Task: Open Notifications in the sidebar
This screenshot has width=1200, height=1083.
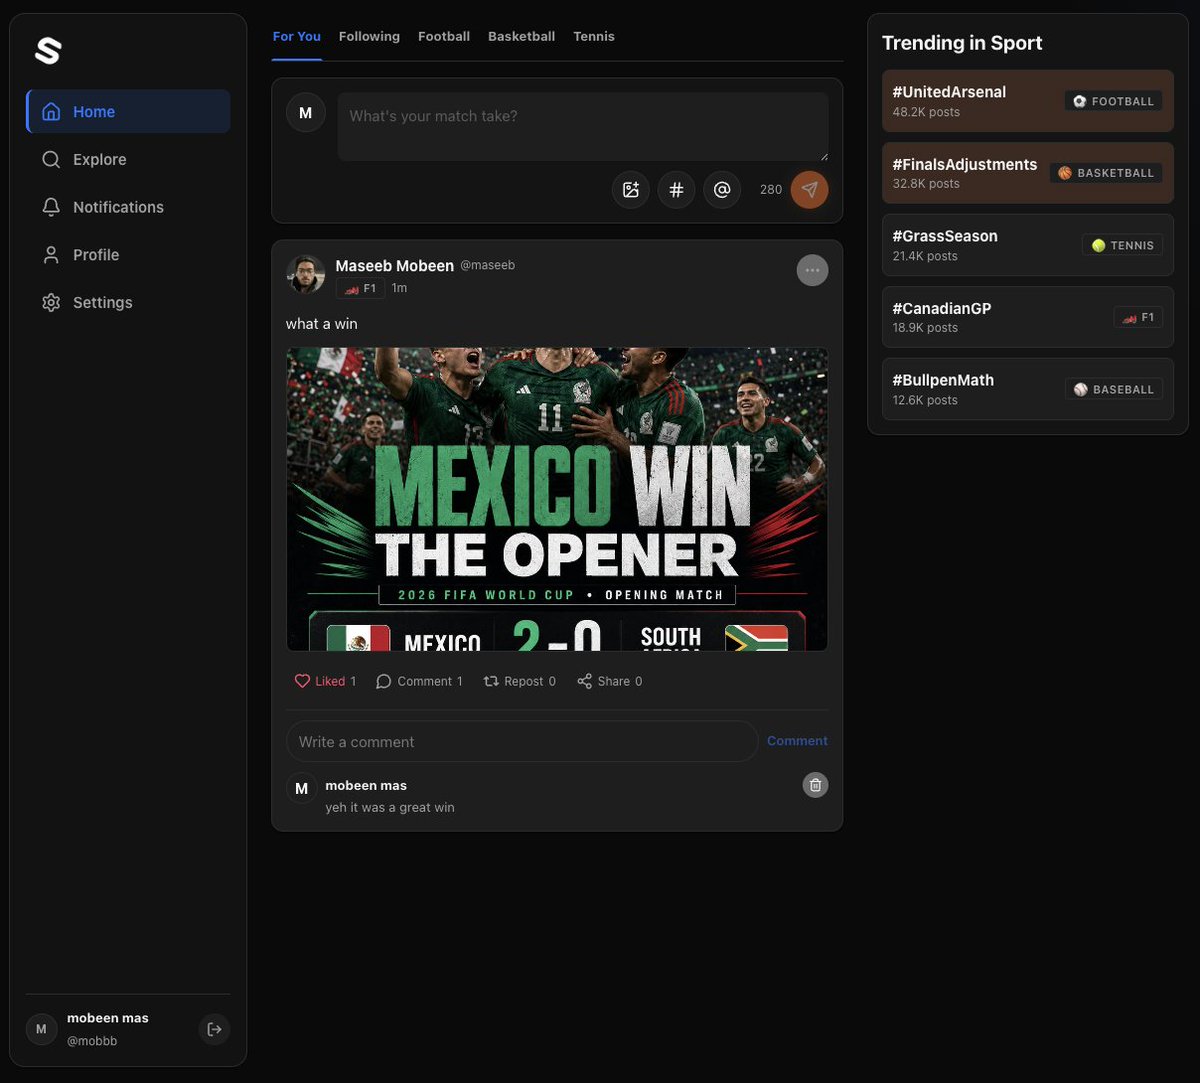Action: coord(128,207)
